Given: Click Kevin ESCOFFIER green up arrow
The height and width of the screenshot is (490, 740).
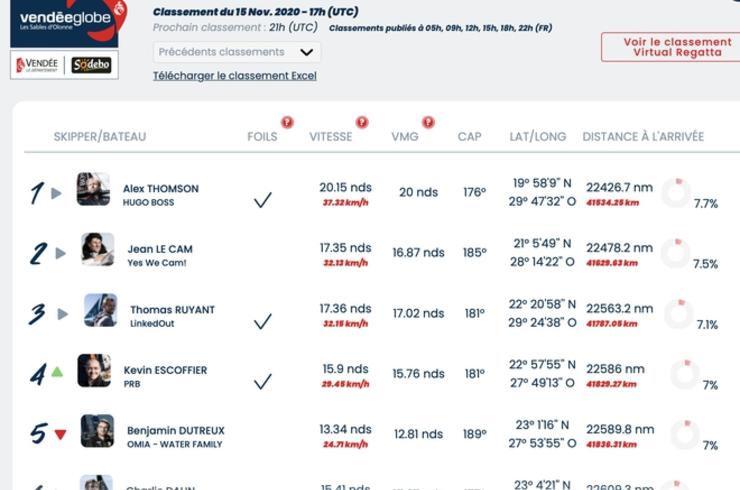Looking at the screenshot, I should tap(57, 372).
